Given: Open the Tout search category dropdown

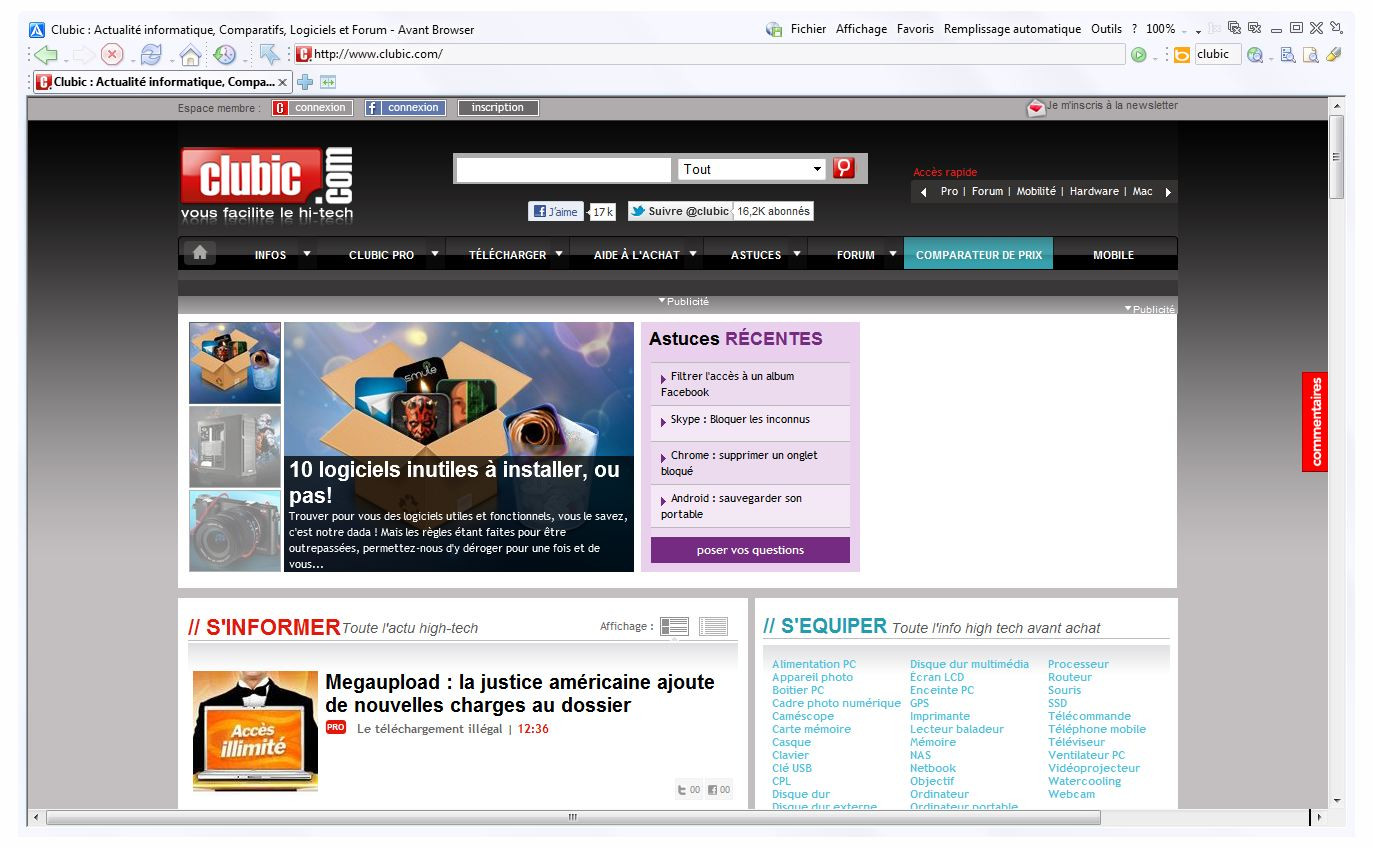Looking at the screenshot, I should 751,168.
